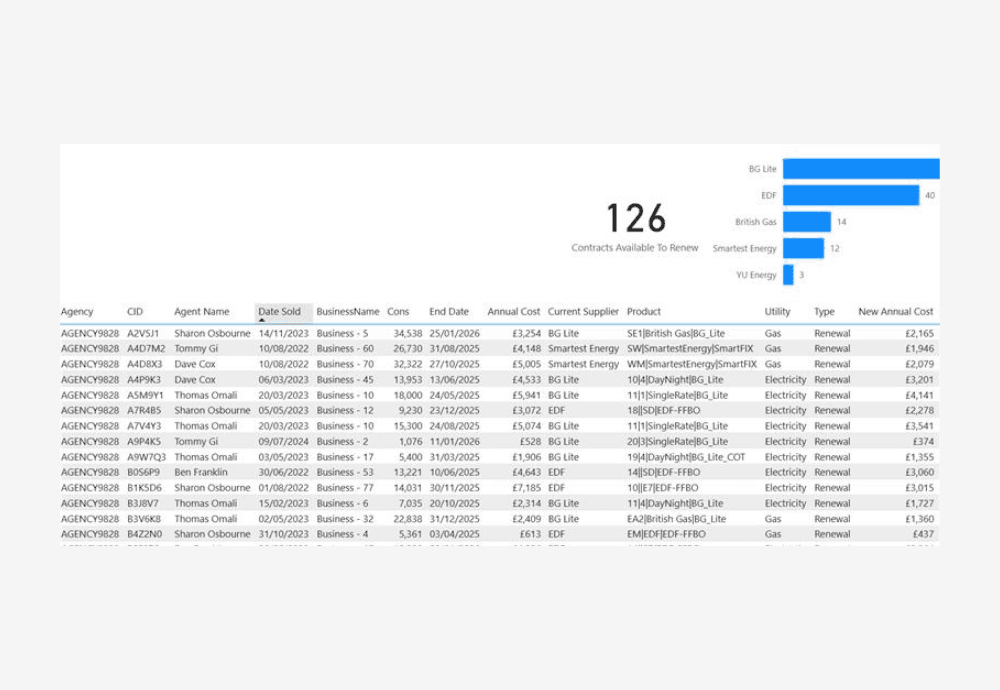
Task: Sort table by the Agency column header
Action: coord(77,312)
